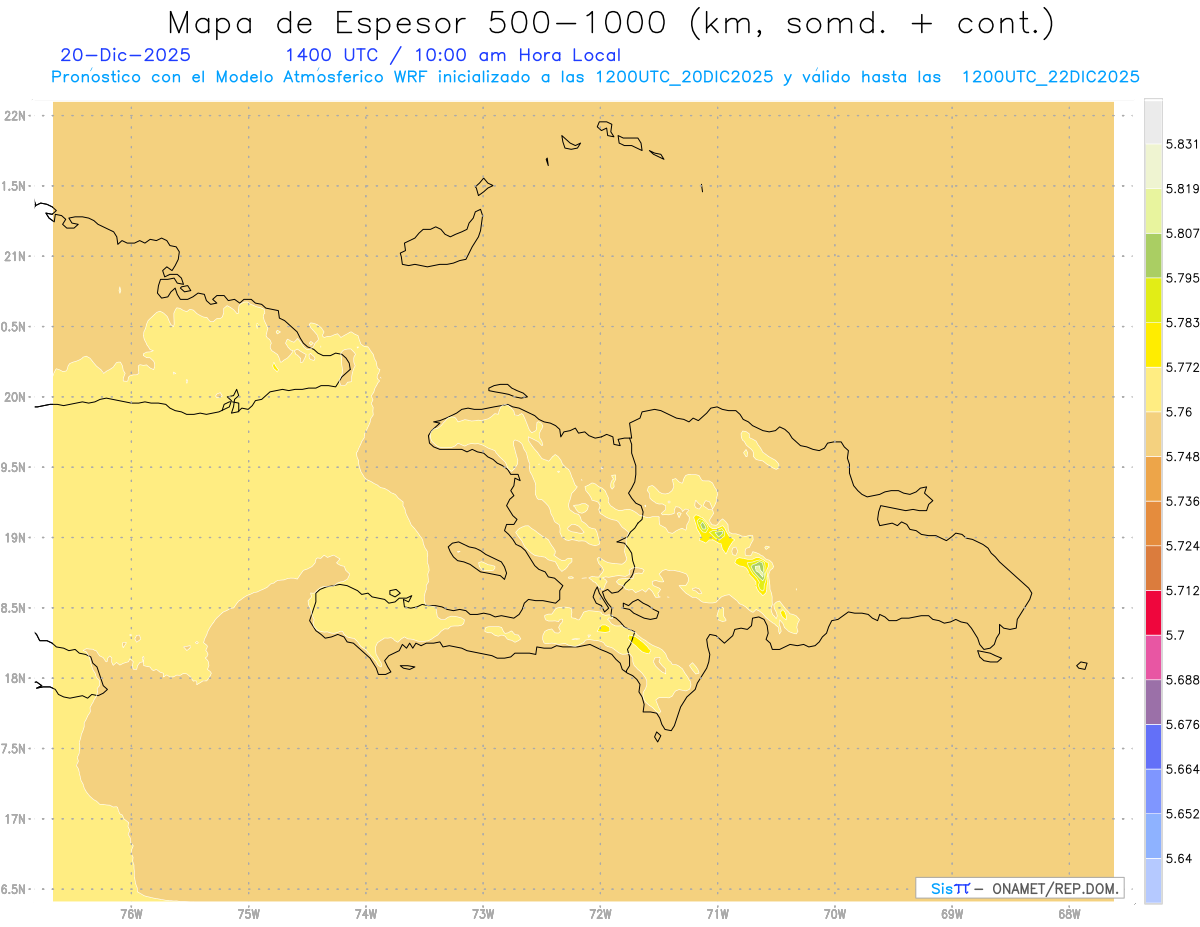Click the 74W longitude label
1200x927 pixels.
coord(366,913)
